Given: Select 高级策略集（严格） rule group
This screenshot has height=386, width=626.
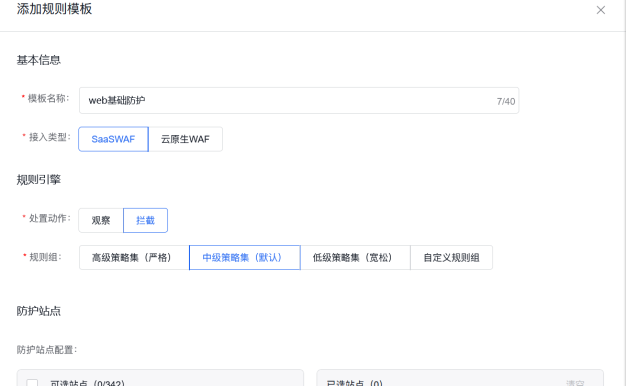Looking at the screenshot, I should 134,257.
